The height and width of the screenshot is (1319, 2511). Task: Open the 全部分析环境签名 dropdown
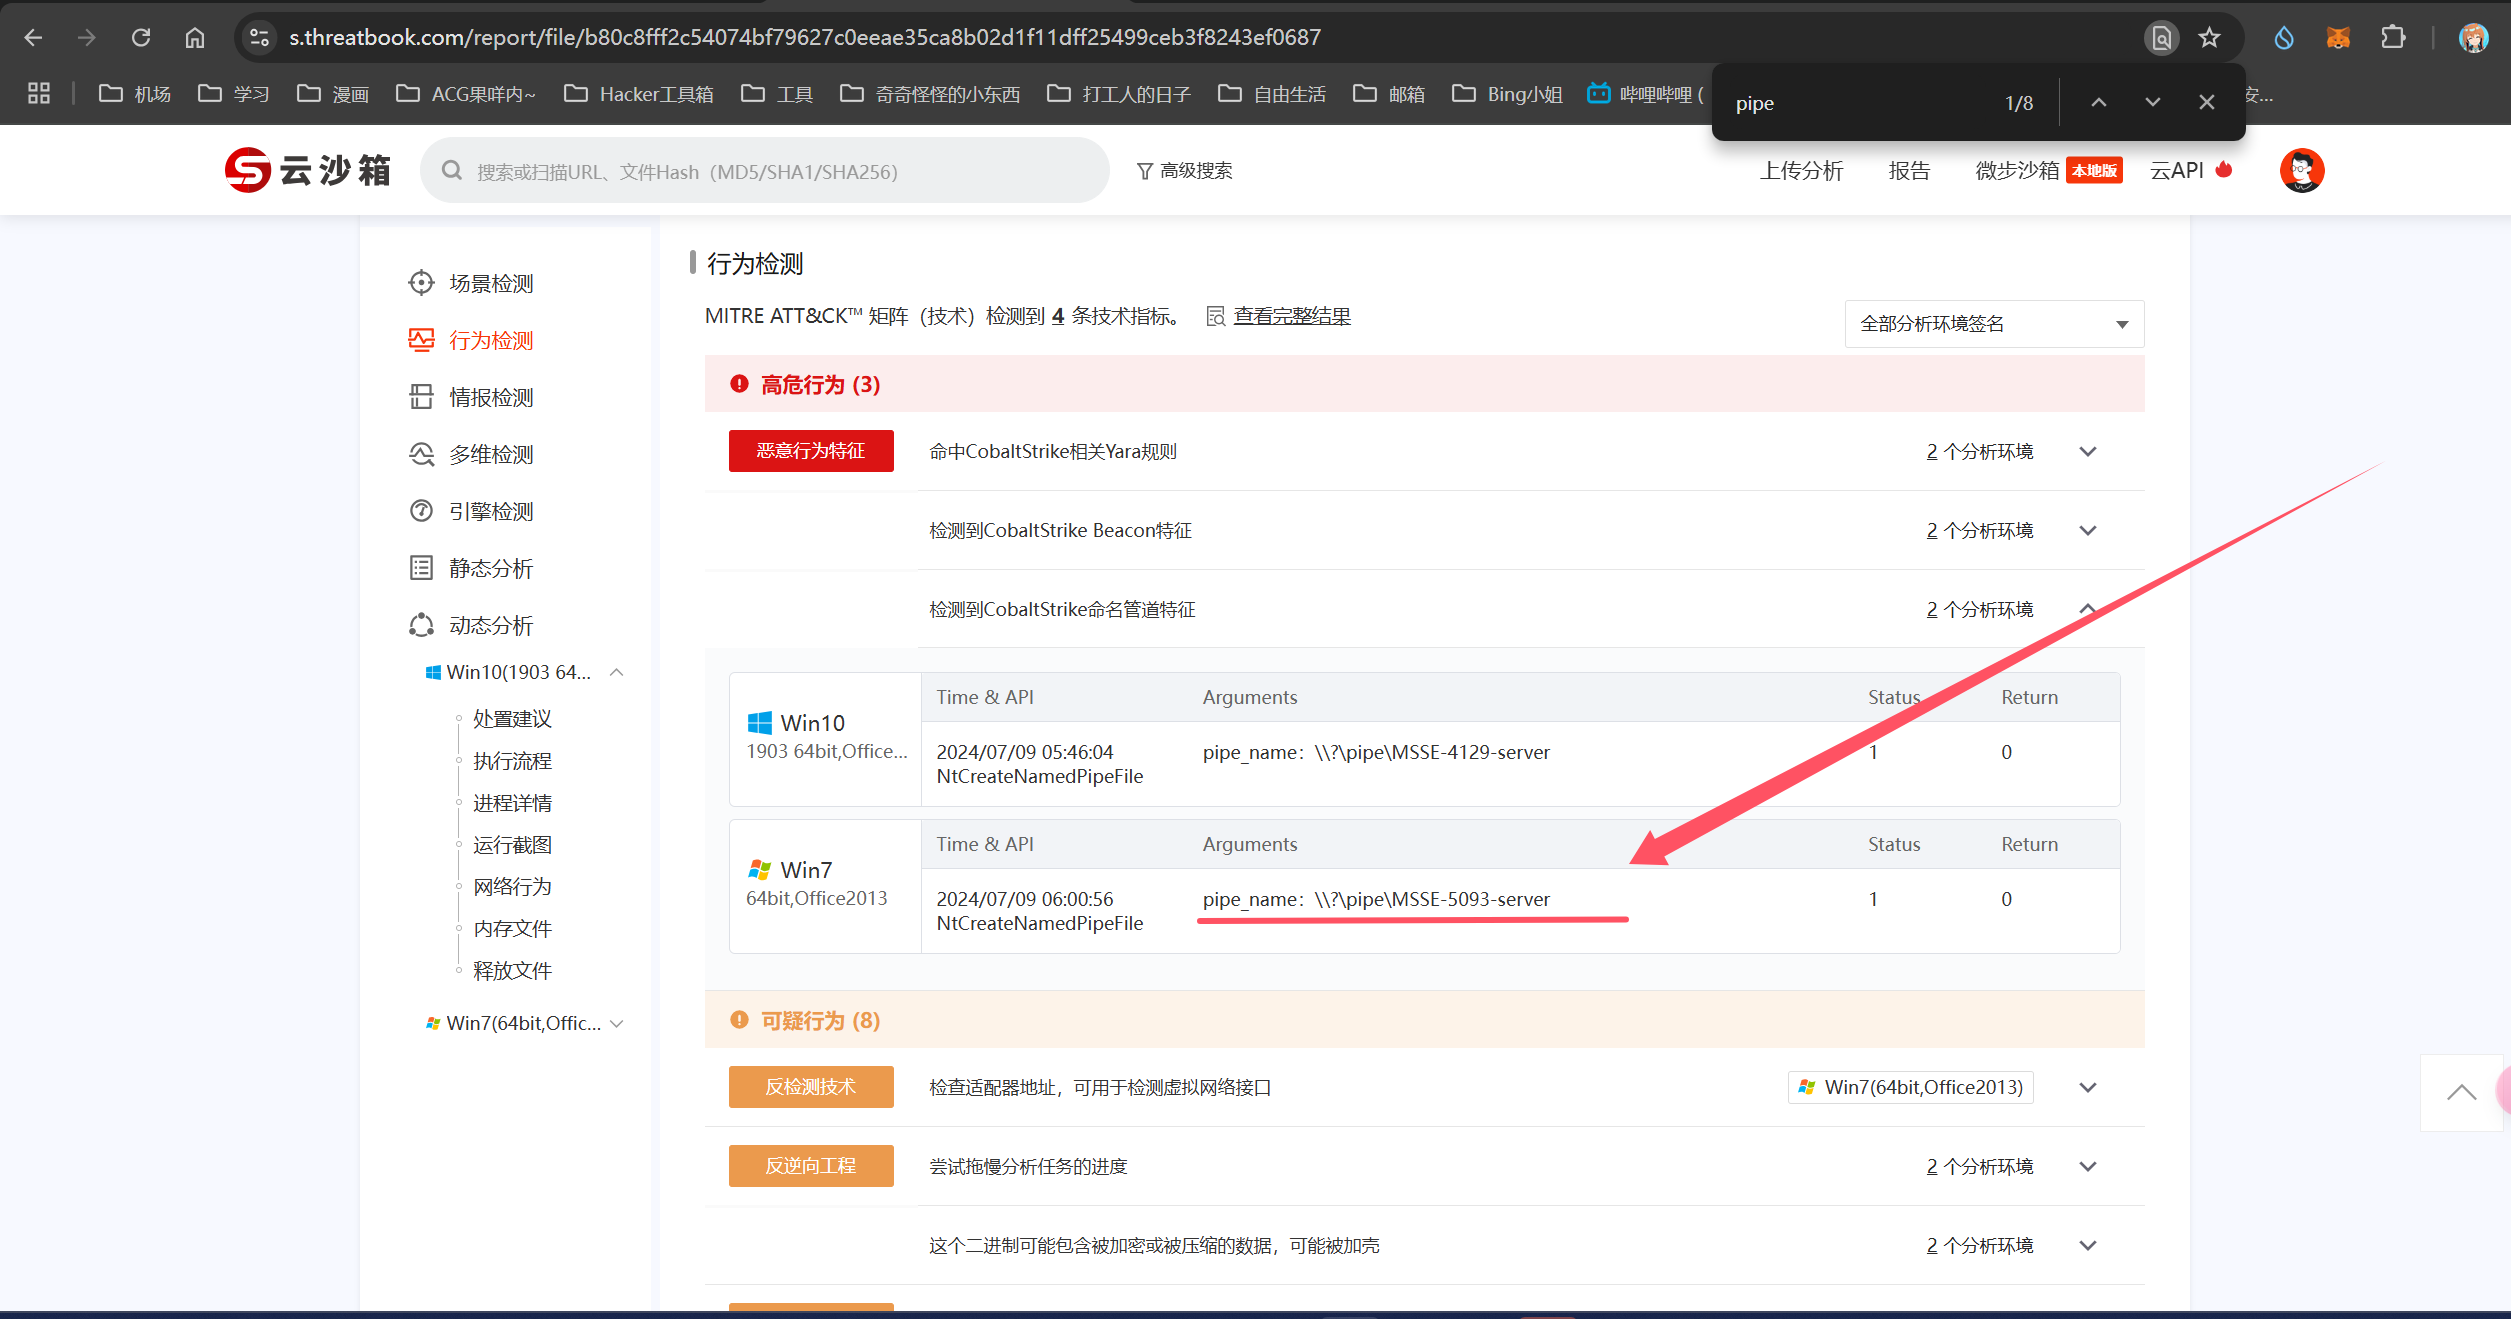[x=1993, y=324]
